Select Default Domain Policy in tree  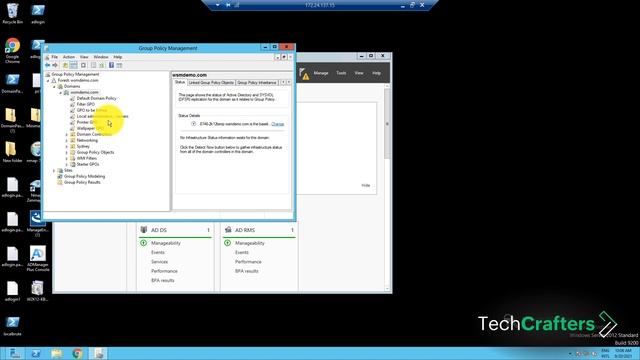(x=96, y=98)
